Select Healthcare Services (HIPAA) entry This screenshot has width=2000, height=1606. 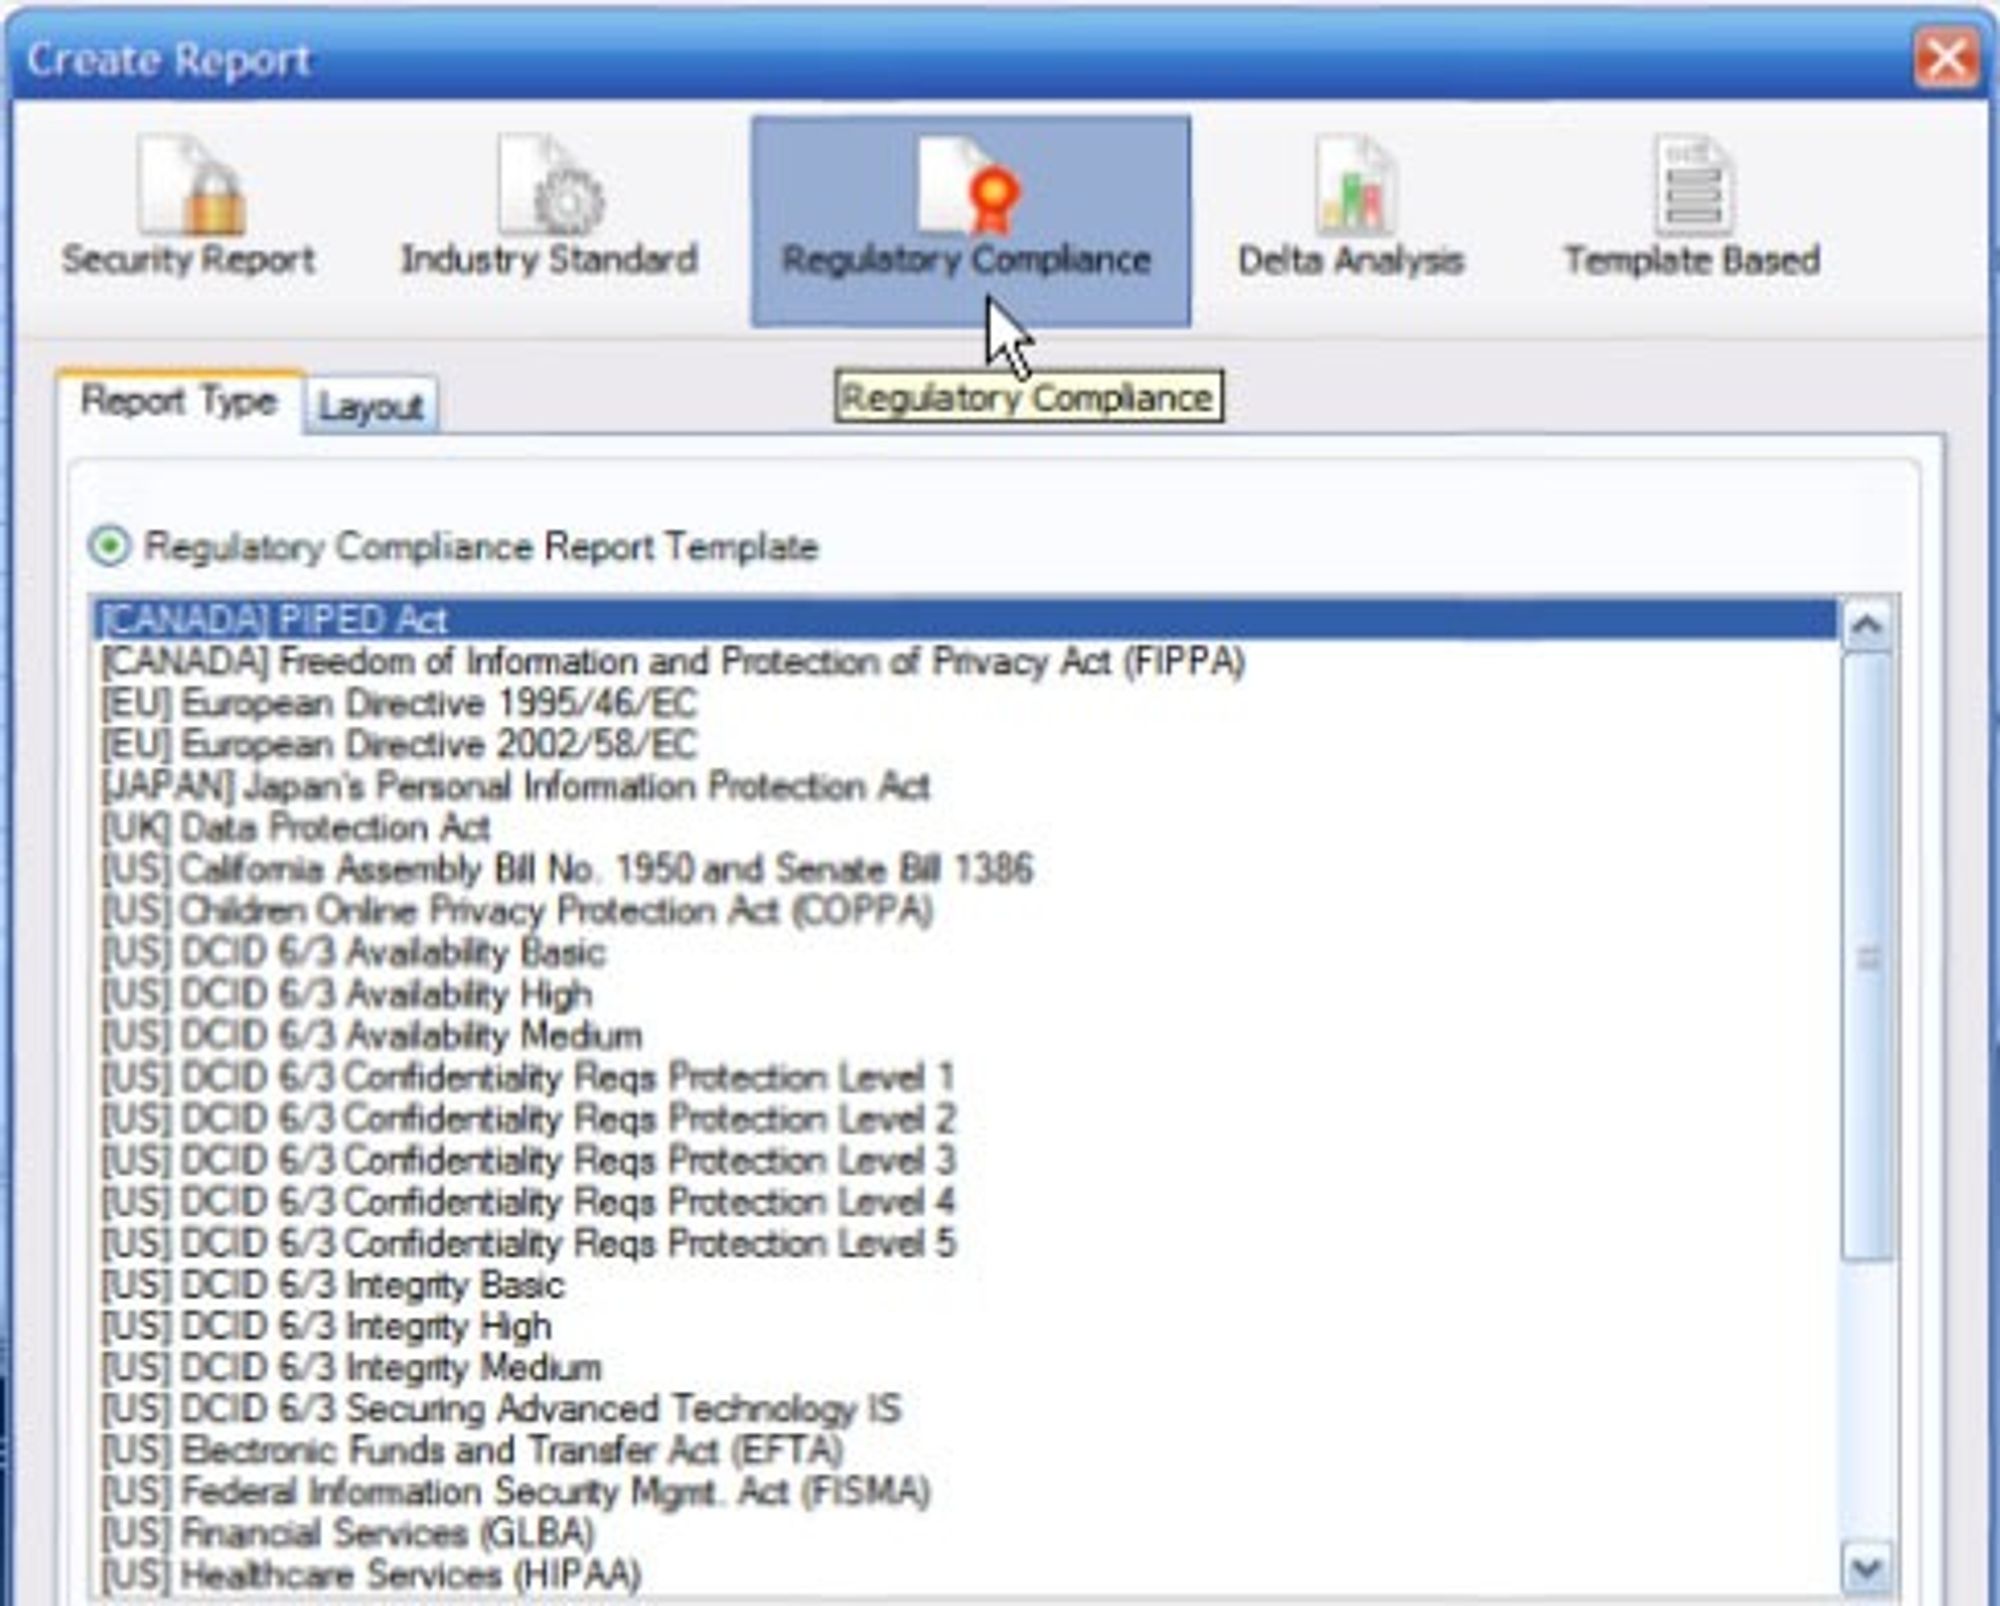(x=967, y=1576)
